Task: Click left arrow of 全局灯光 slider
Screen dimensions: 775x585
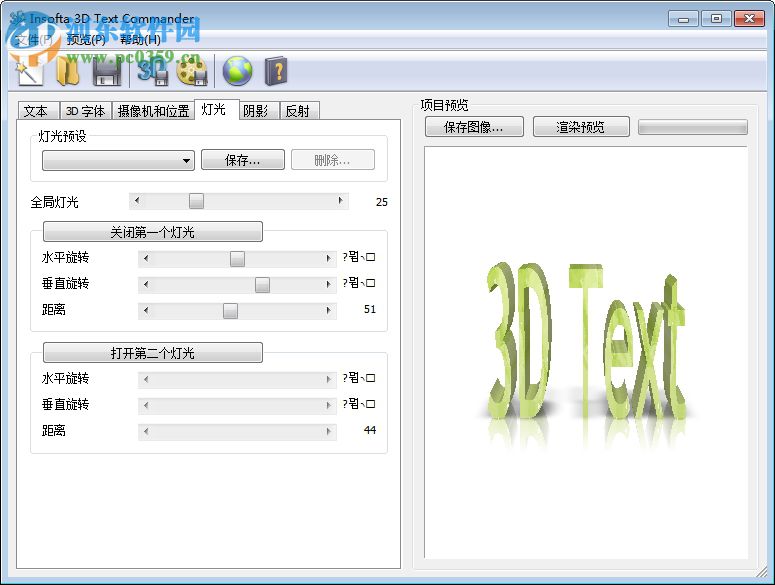Action: [x=137, y=201]
